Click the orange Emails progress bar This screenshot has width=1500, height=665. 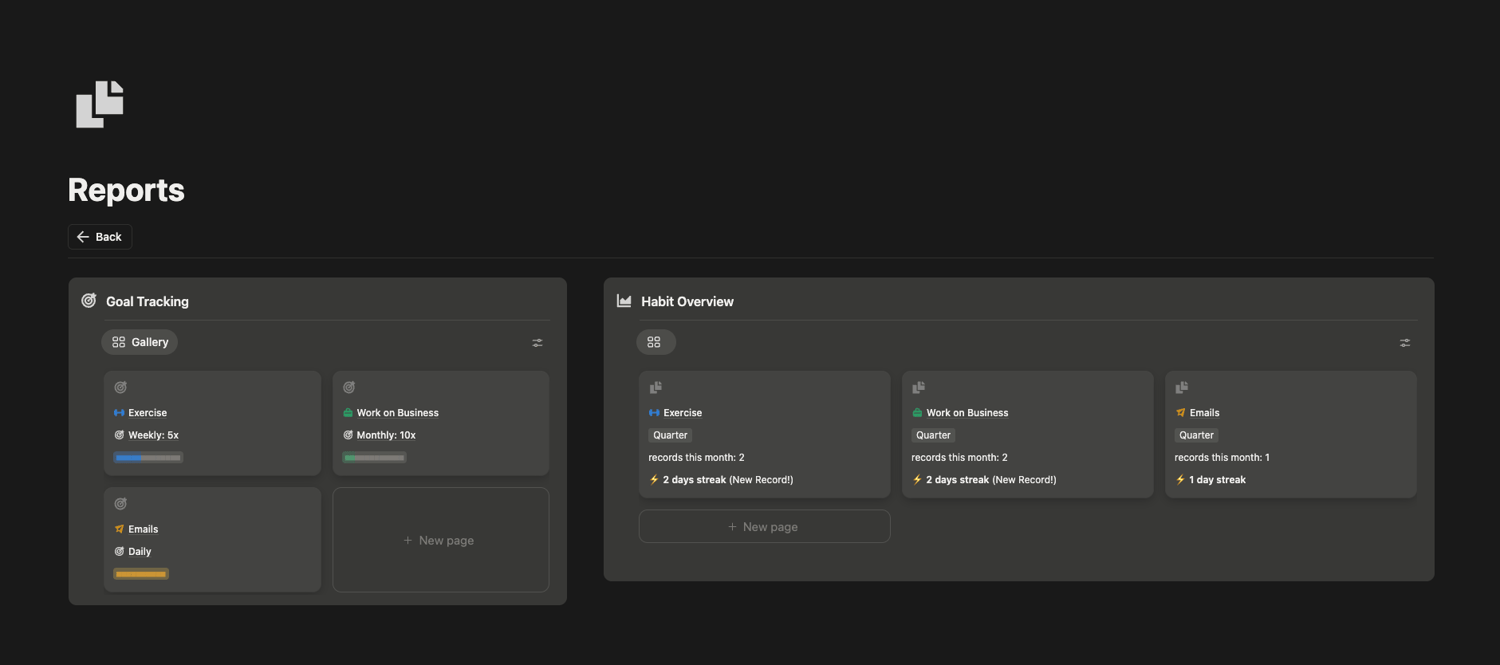(141, 574)
